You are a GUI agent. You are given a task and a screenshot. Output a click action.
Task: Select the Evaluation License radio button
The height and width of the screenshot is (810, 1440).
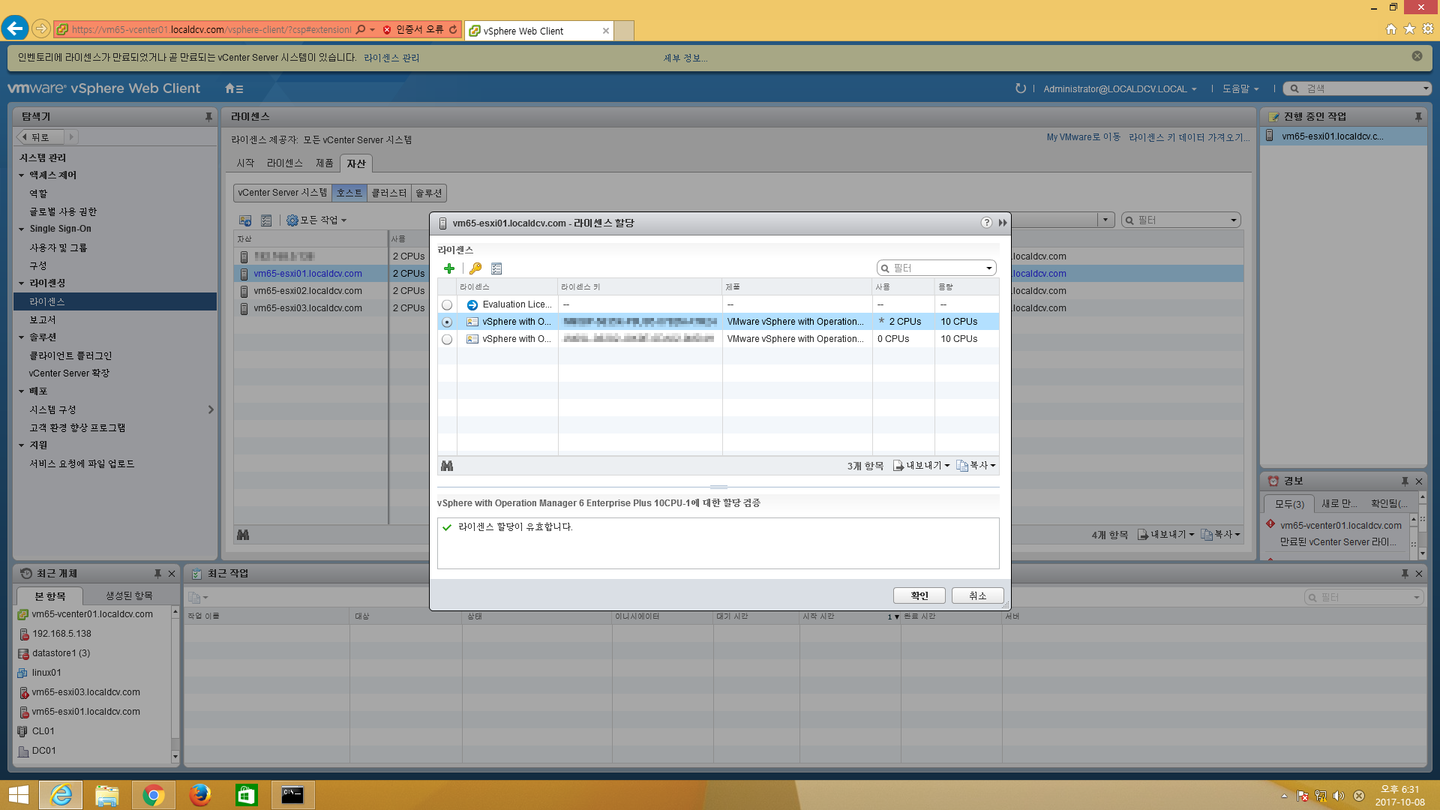[x=447, y=305]
